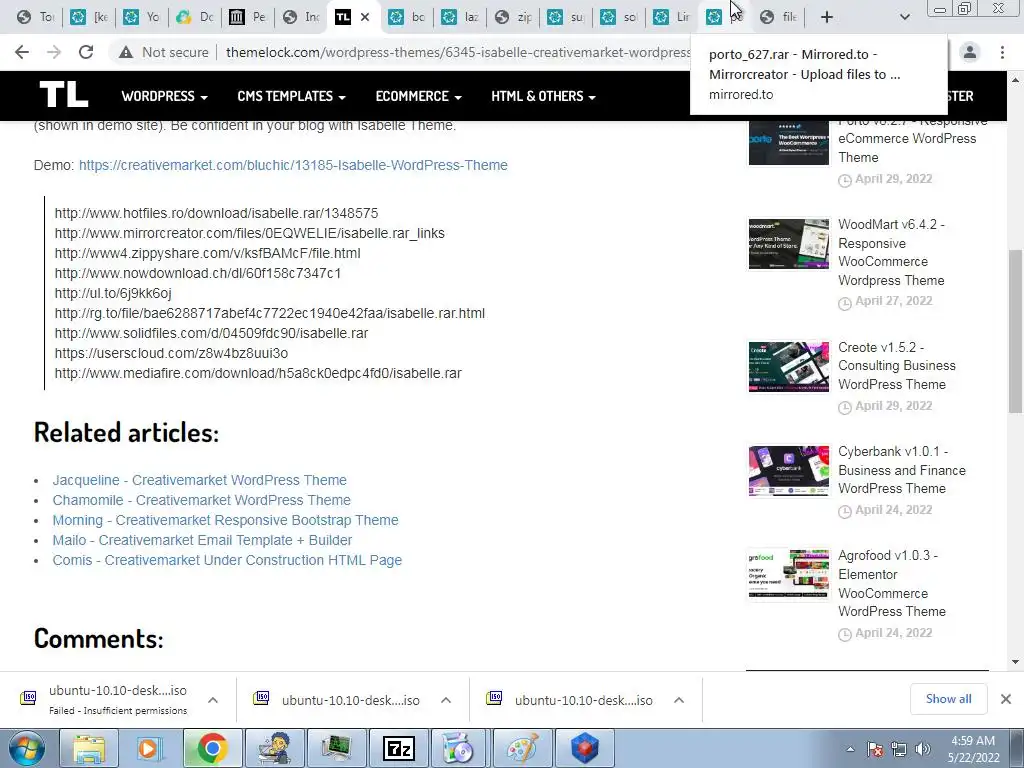
Task: Click the browser back arrow
Action: coord(22,52)
